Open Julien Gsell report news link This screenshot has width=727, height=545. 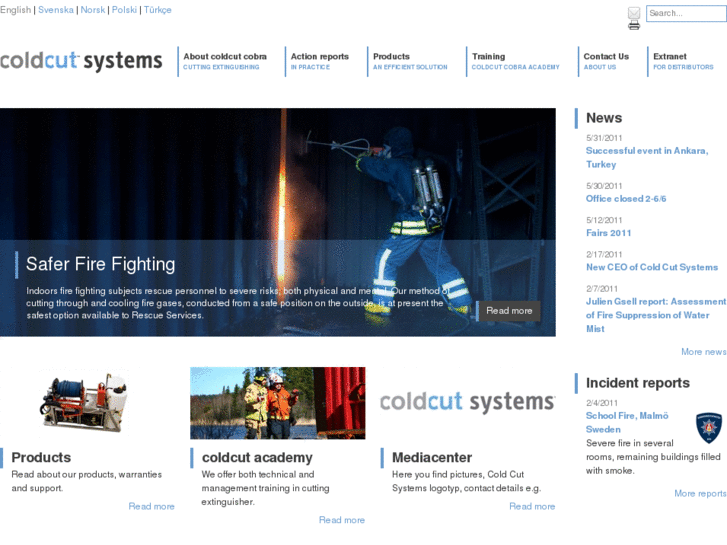pyautogui.click(x=656, y=315)
